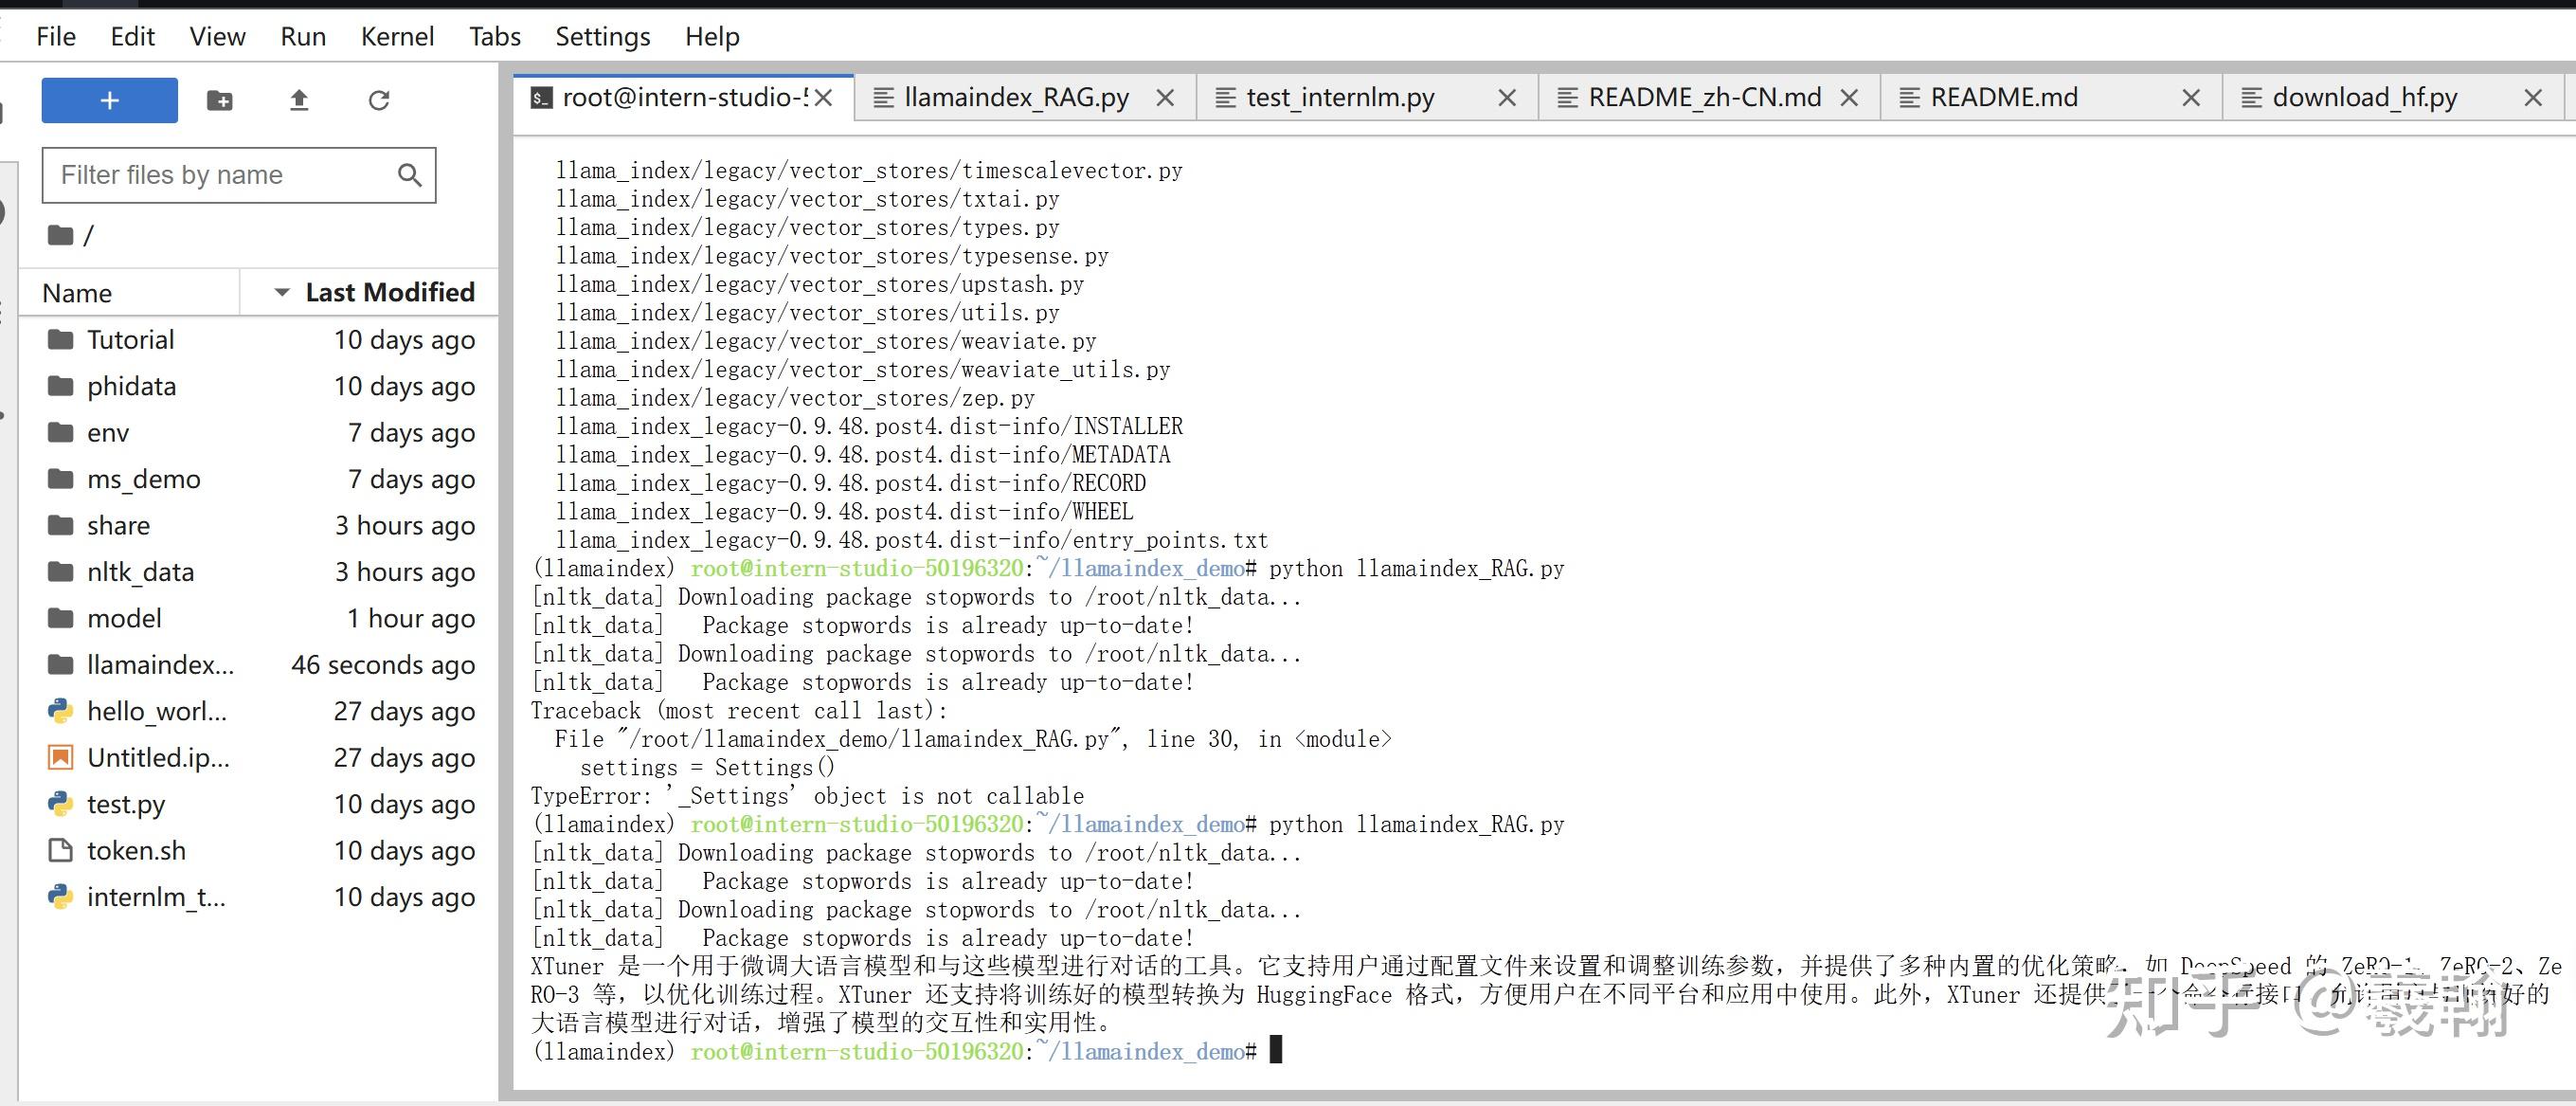
Task: Click the env folder icon
Action: pos(61,433)
